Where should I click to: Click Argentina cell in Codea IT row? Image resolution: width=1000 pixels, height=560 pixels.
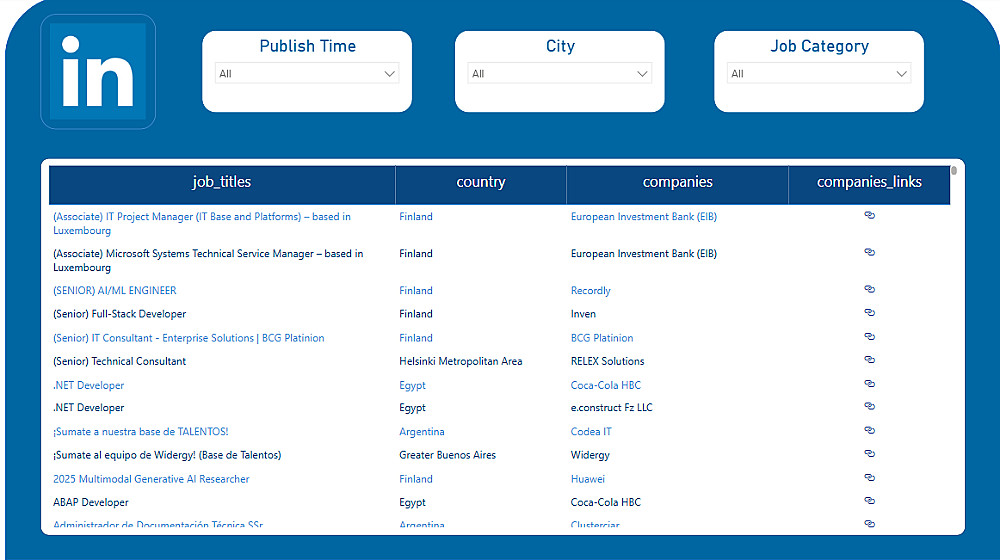point(422,432)
